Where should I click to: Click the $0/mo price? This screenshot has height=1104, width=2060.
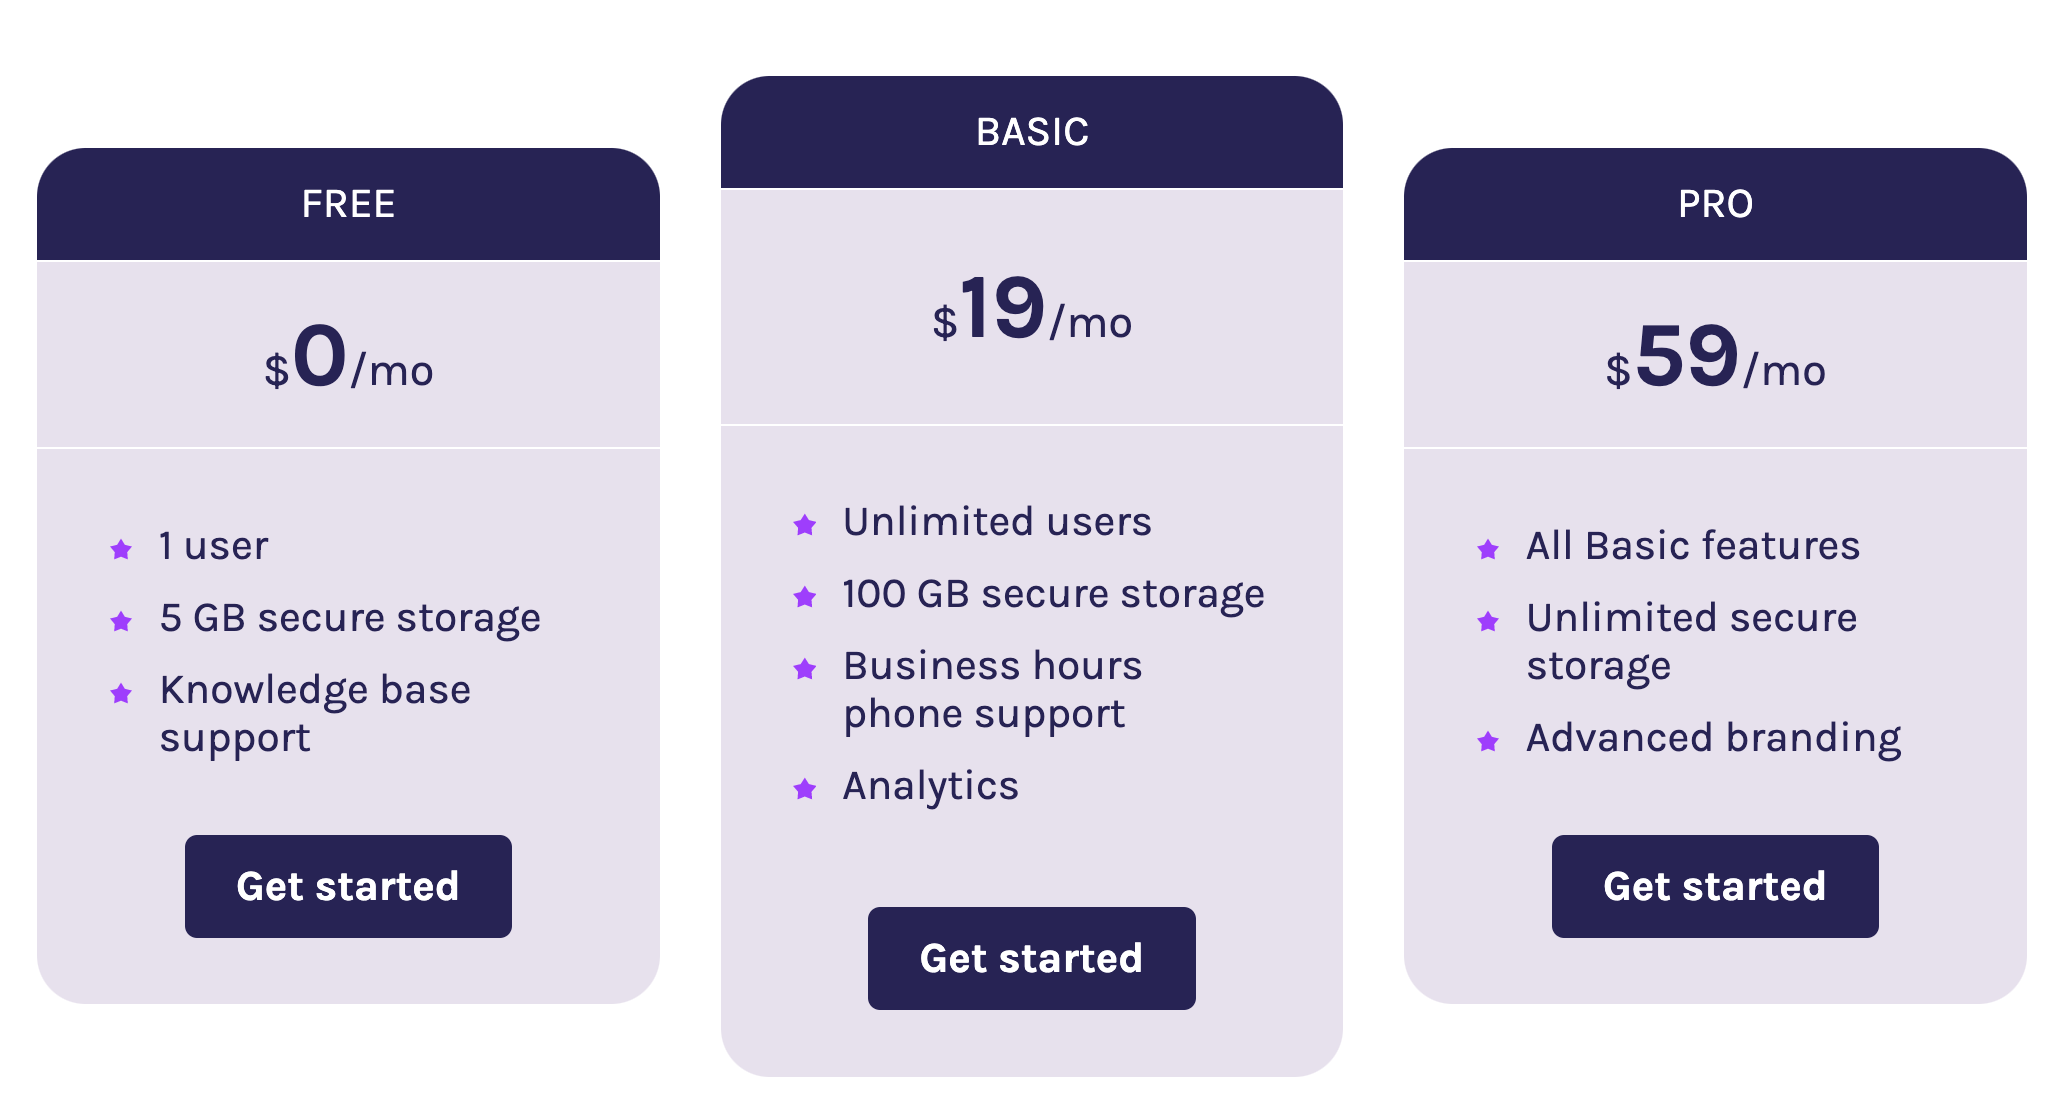(x=348, y=360)
